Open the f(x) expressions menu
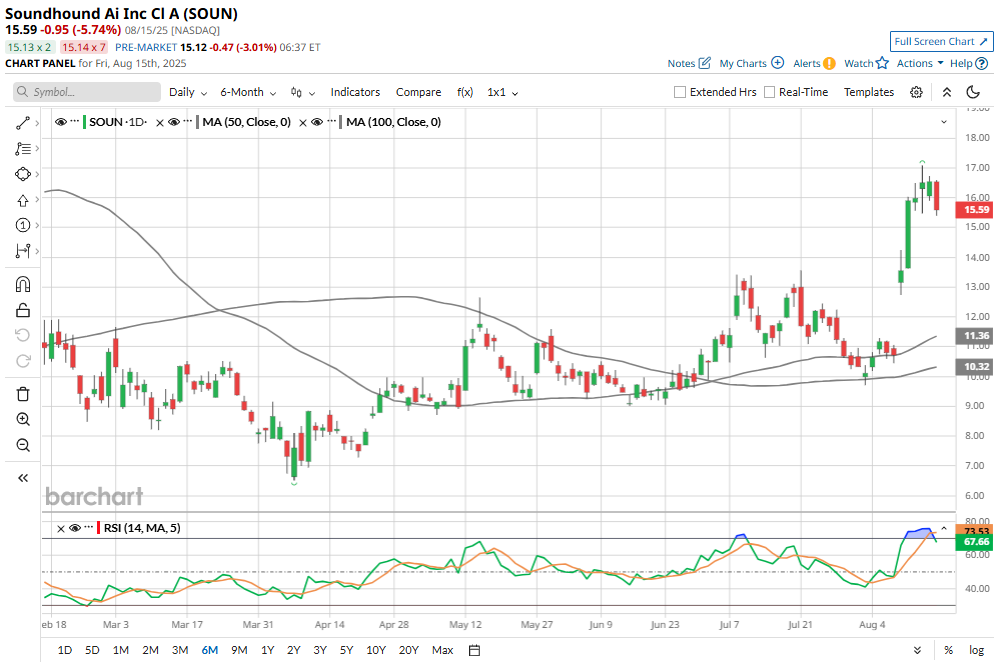1008x669 pixels. point(465,92)
